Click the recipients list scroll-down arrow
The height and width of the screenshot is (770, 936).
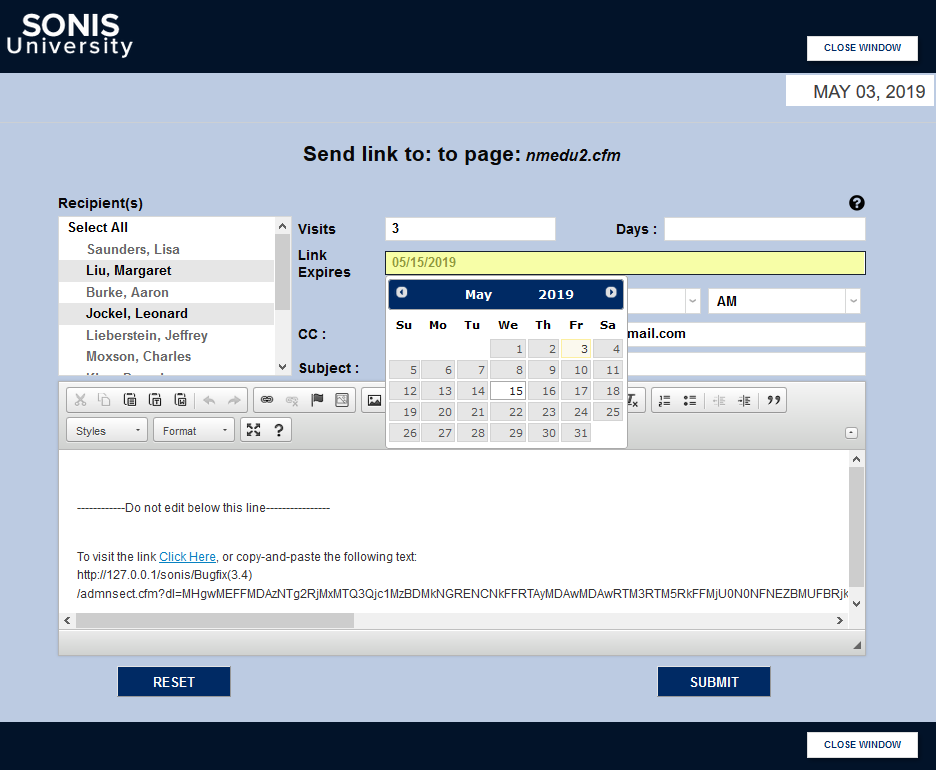283,366
